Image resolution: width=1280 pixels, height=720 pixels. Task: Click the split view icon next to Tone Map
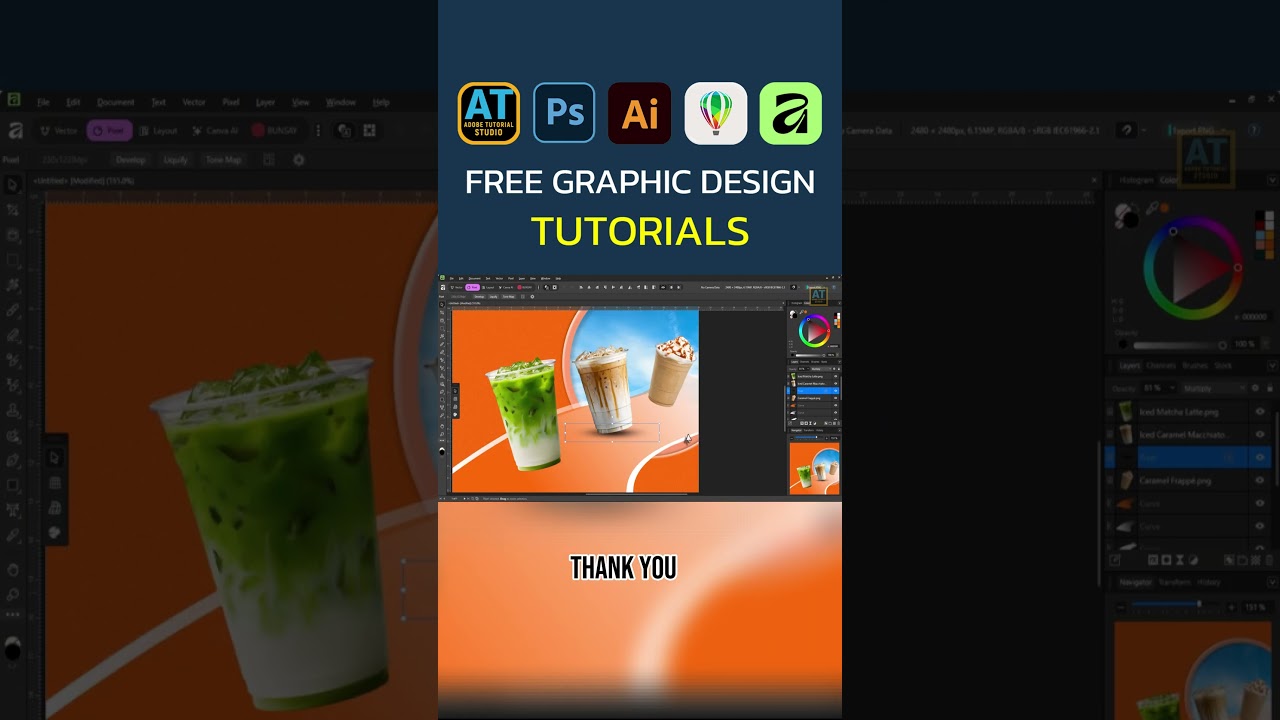268,160
